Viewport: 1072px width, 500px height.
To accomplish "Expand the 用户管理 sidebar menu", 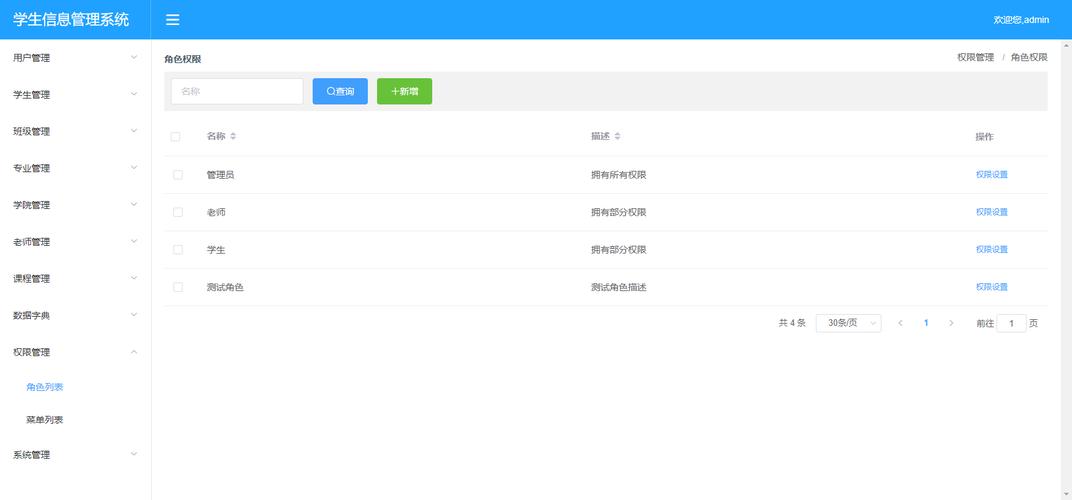I will 75,58.
